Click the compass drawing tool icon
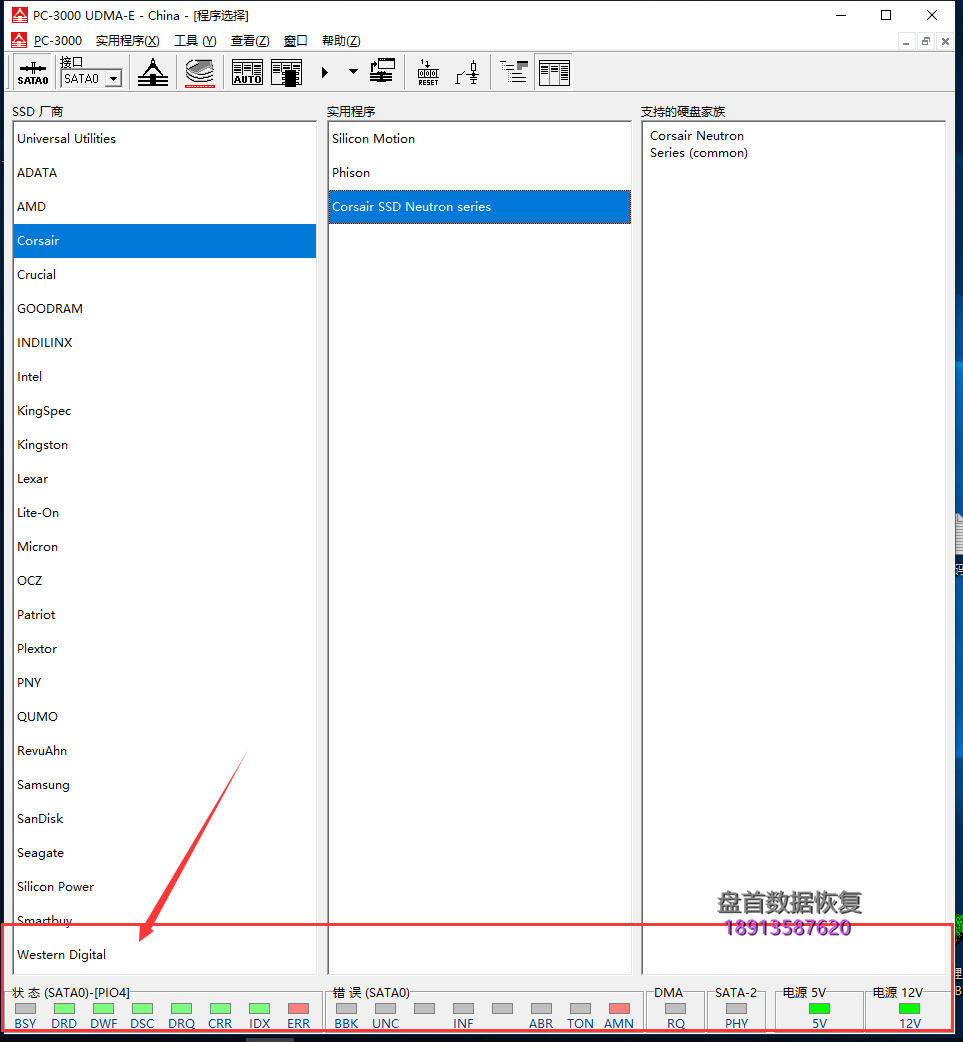 click(x=153, y=72)
